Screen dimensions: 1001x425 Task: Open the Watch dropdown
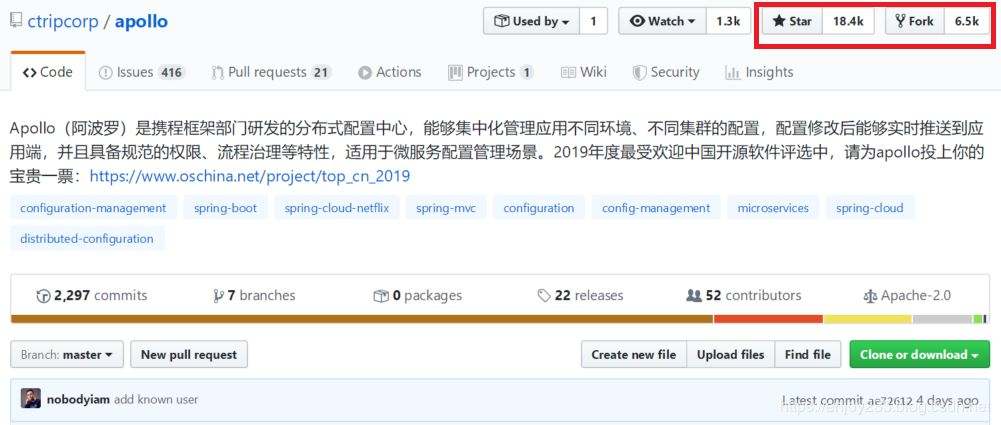pos(662,21)
